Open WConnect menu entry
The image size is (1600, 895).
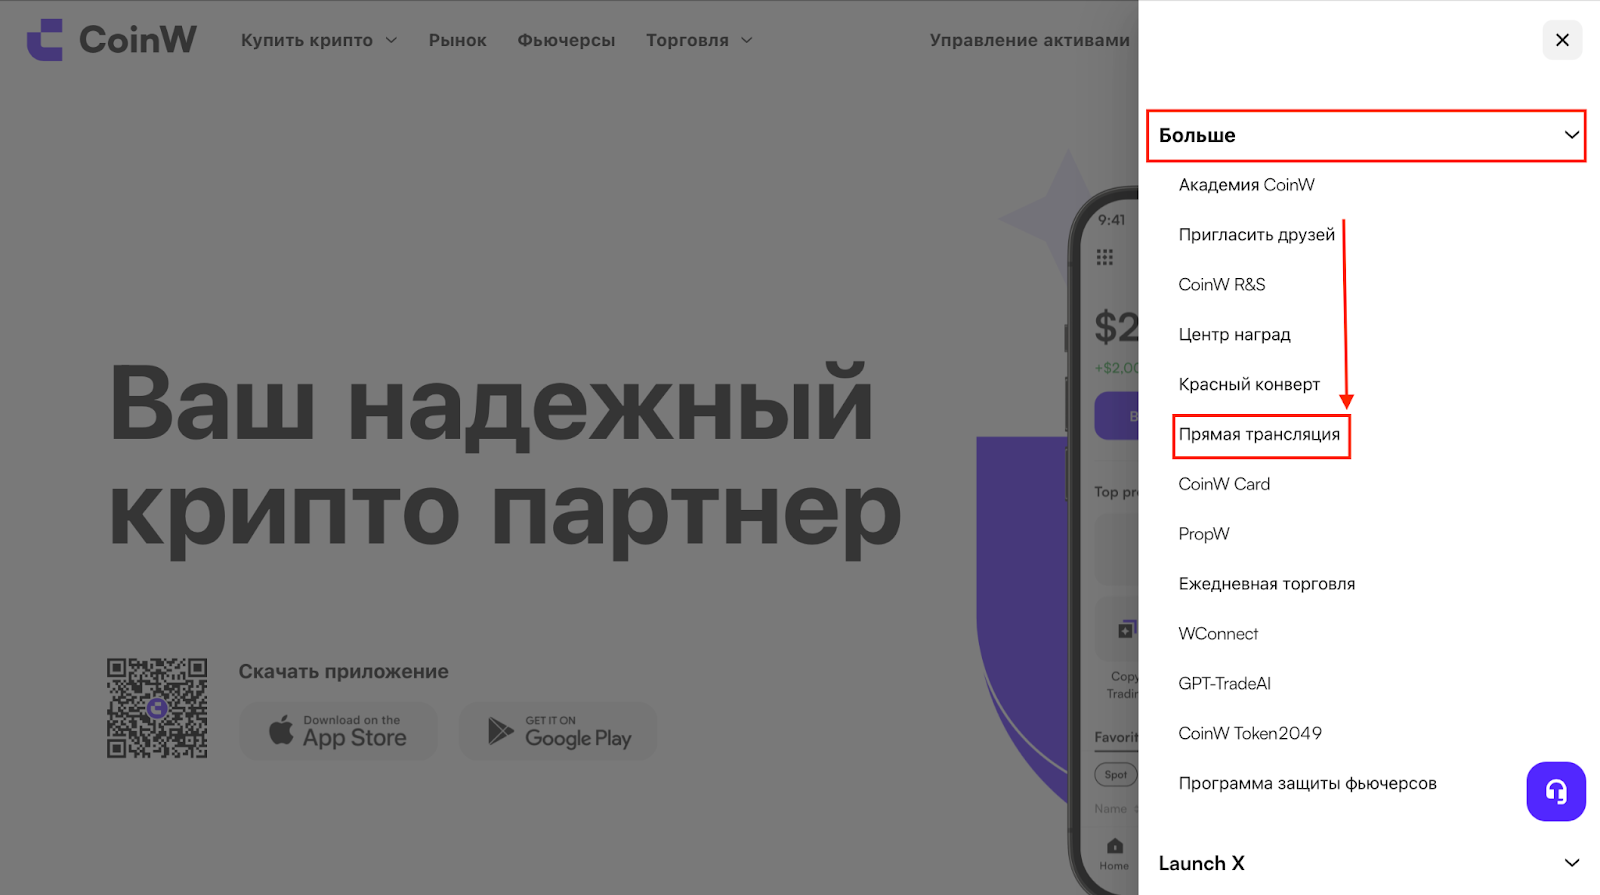1218,634
